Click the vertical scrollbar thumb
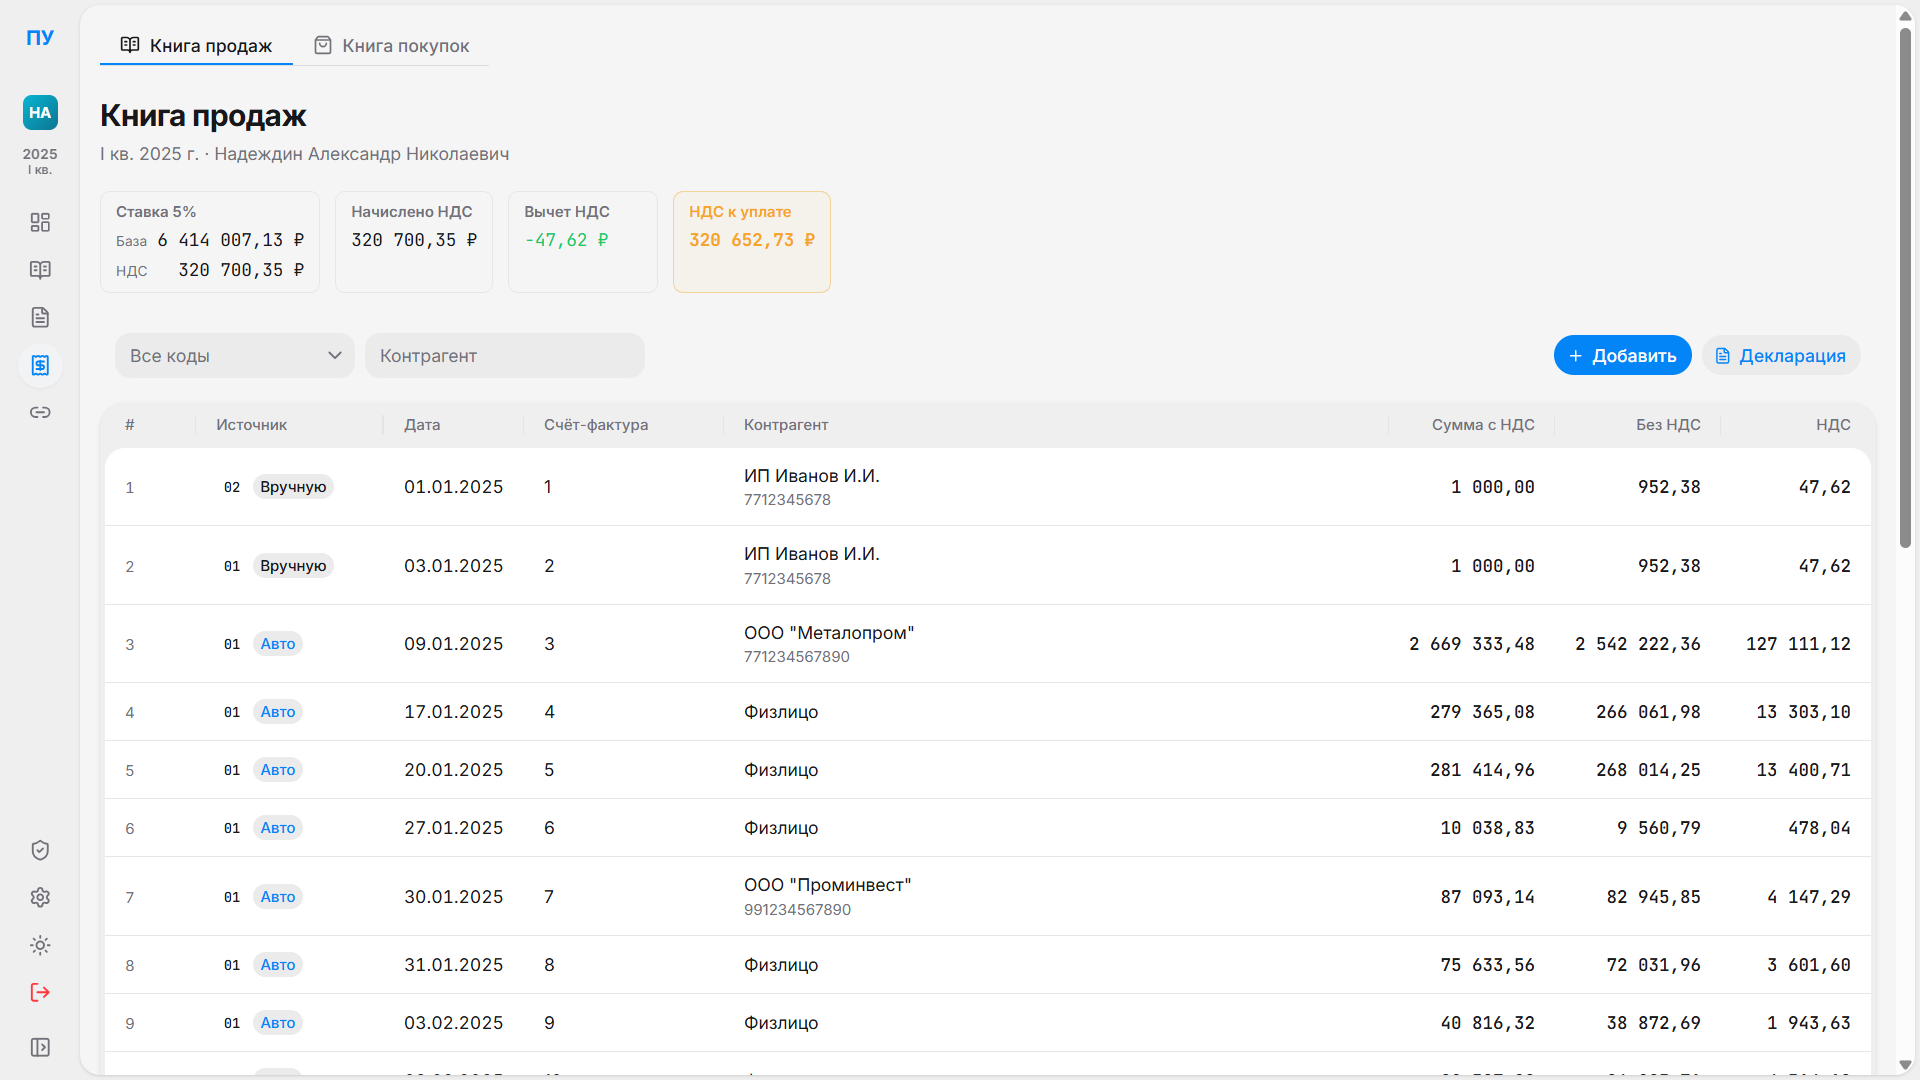Screen dimensions: 1920x1080 1905,290
